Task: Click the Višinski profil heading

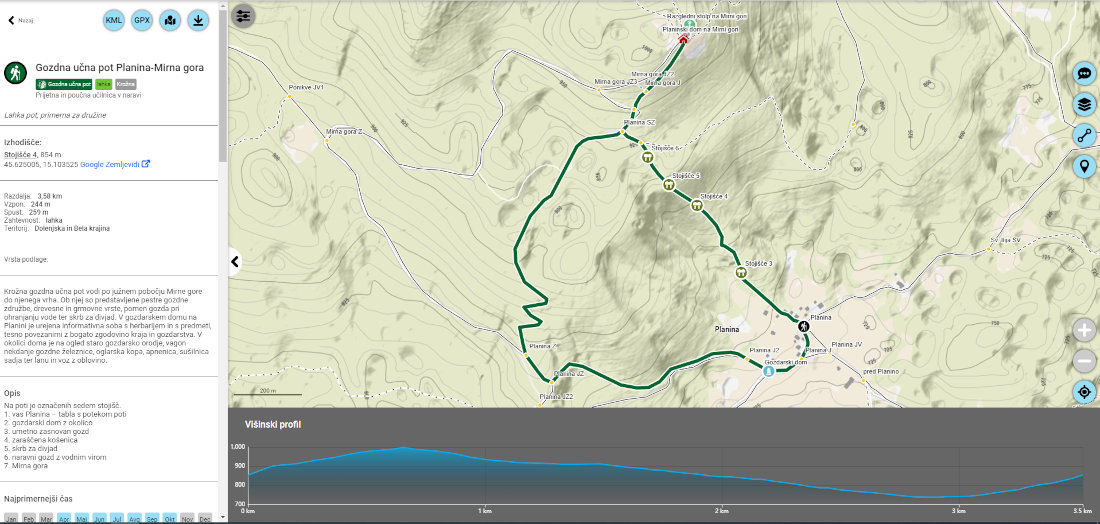Action: (x=273, y=424)
